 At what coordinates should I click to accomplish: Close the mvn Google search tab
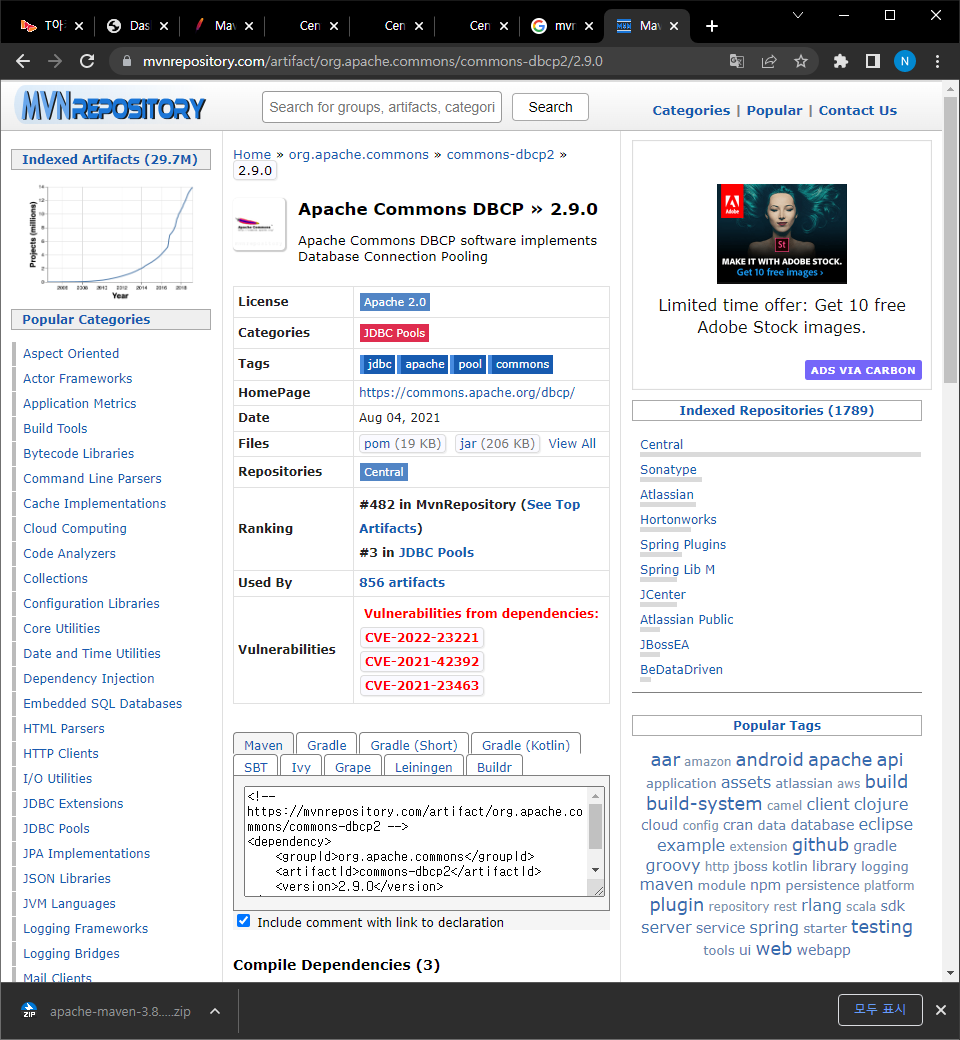(x=588, y=26)
